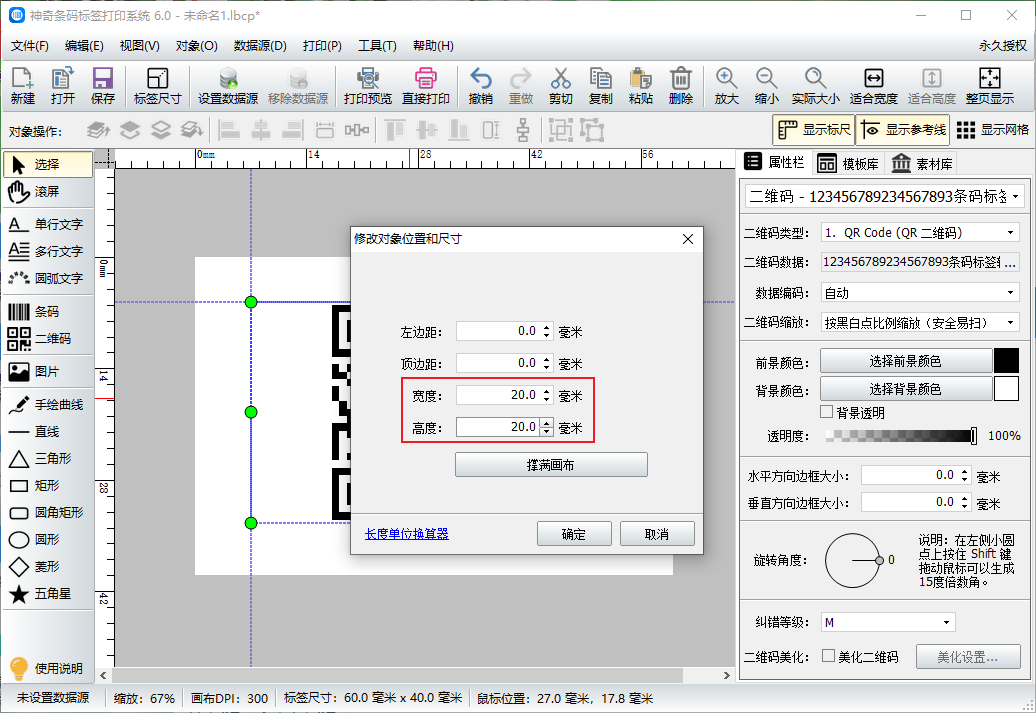The image size is (1036, 713).
Task: Click the 直接打印 printer icon
Action: point(426,86)
